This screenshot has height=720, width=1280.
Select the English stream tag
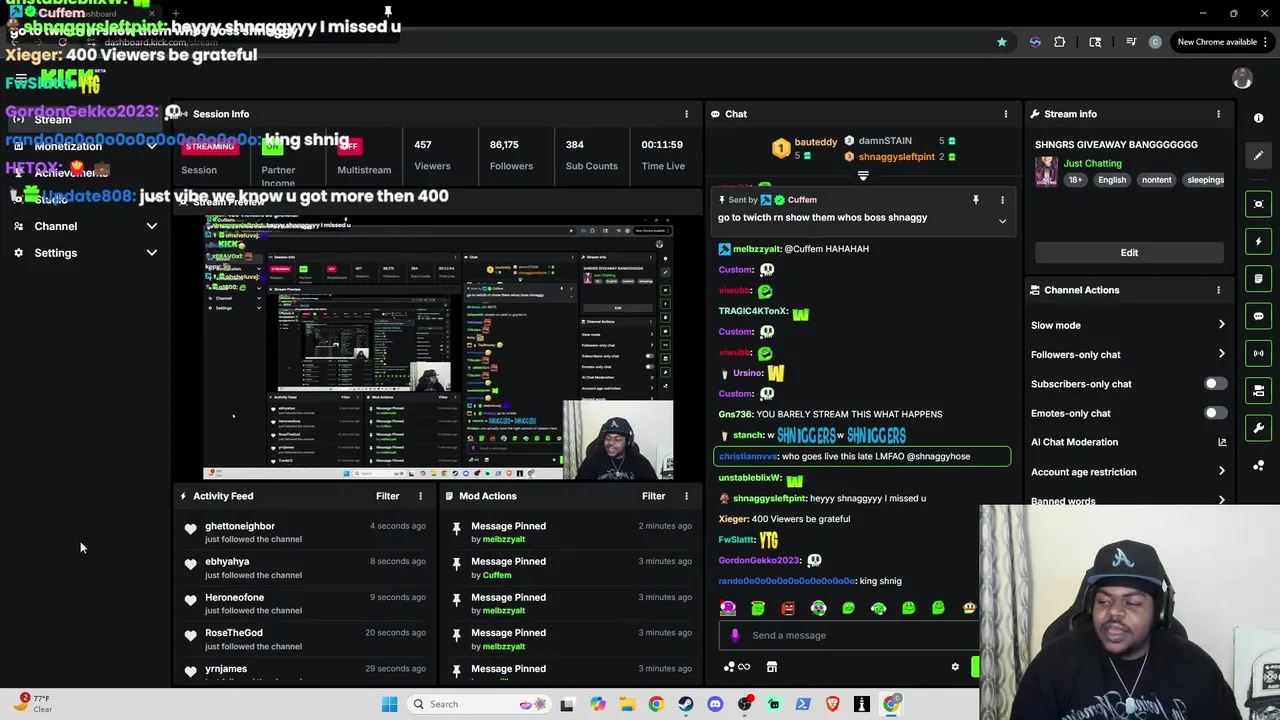pyautogui.click(x=1112, y=180)
